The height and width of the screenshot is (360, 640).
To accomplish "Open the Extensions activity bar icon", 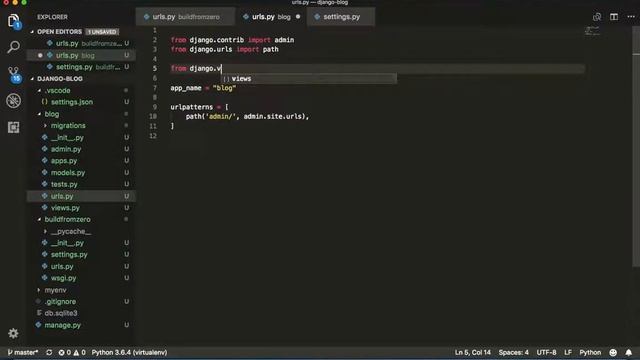I will pos(13,127).
